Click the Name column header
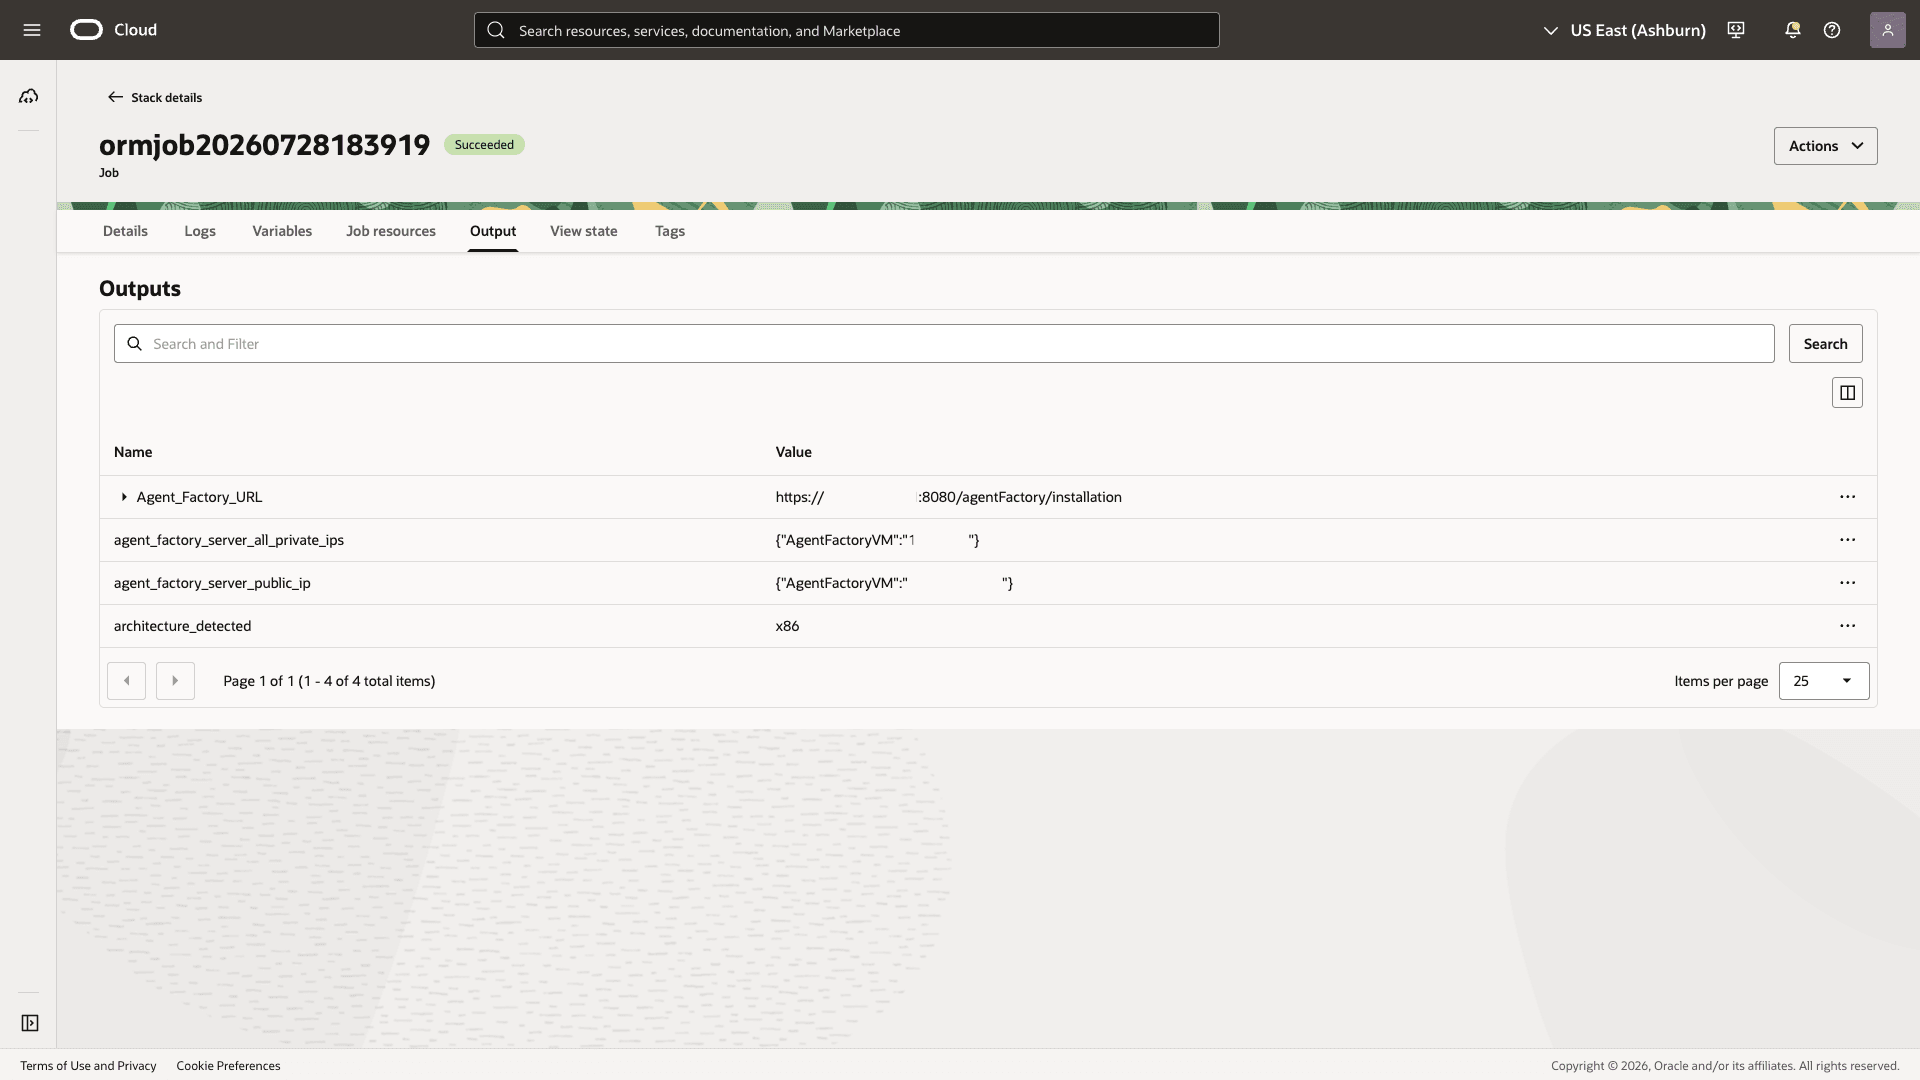Viewport: 1920px width, 1080px height. pyautogui.click(x=133, y=452)
